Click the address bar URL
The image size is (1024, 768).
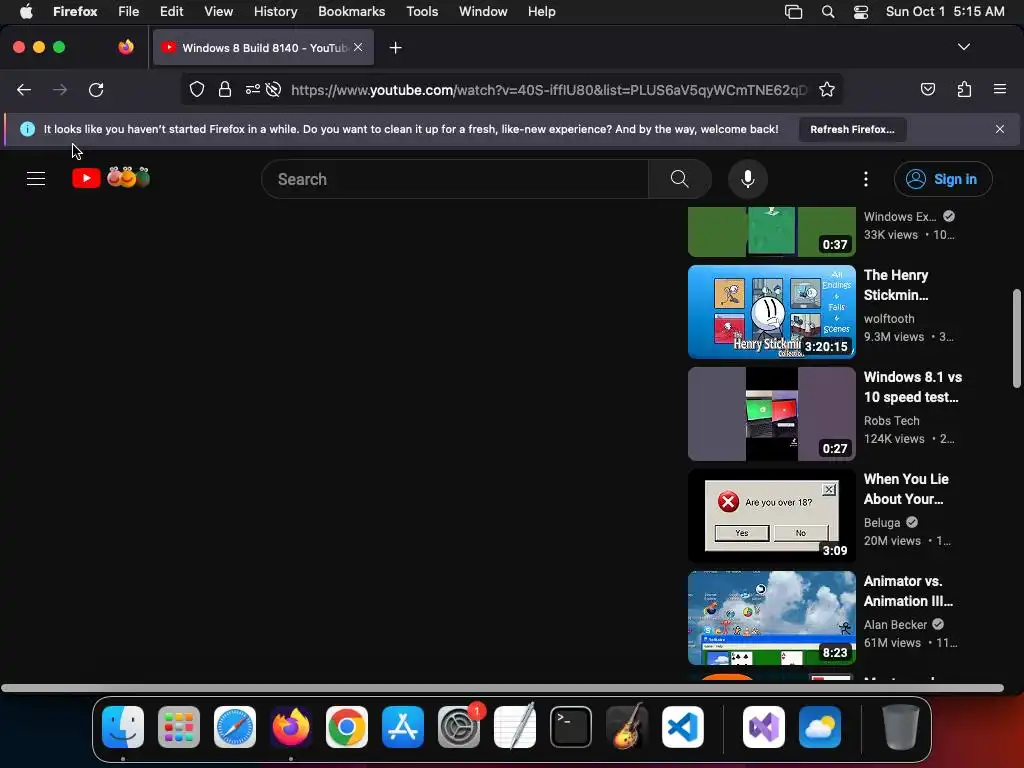point(549,89)
